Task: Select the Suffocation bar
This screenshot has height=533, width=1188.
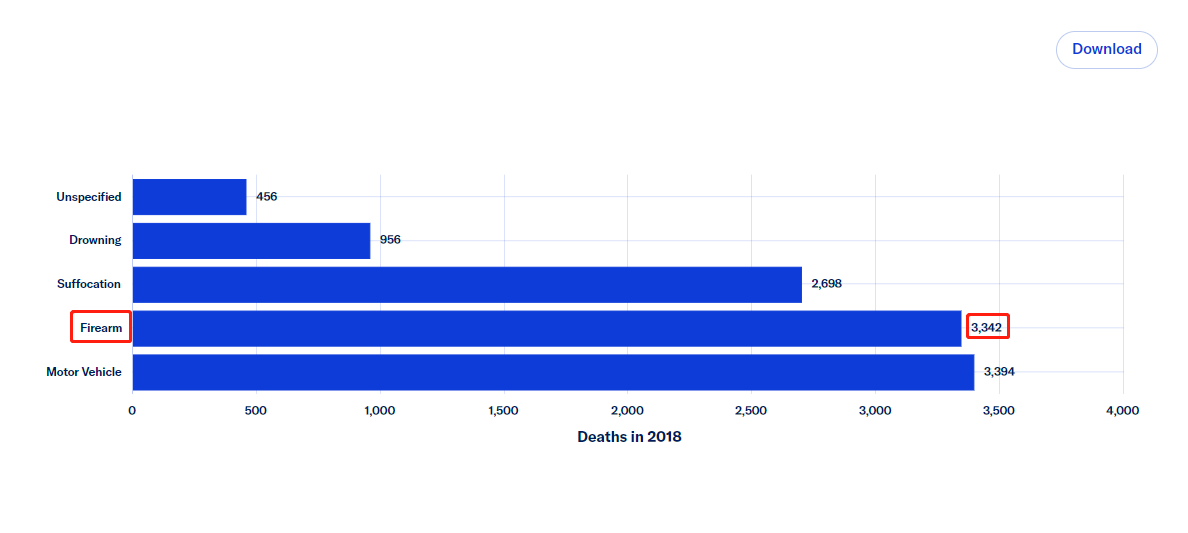Action: tap(466, 284)
